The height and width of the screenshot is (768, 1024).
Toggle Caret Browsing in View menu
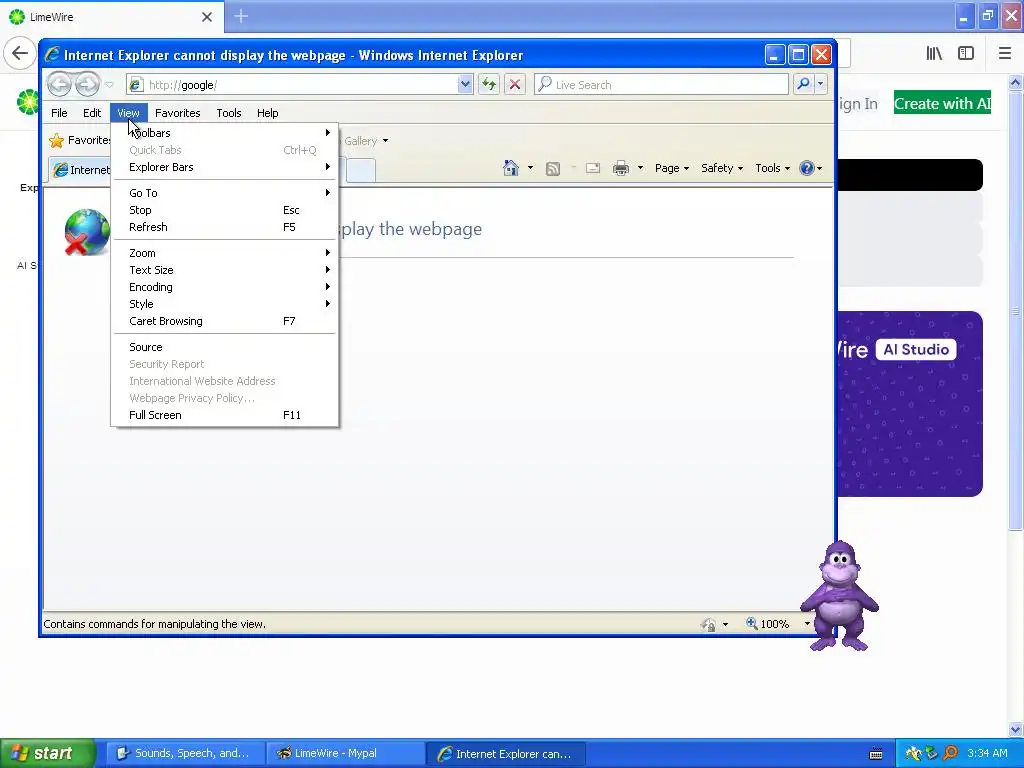tap(225, 321)
